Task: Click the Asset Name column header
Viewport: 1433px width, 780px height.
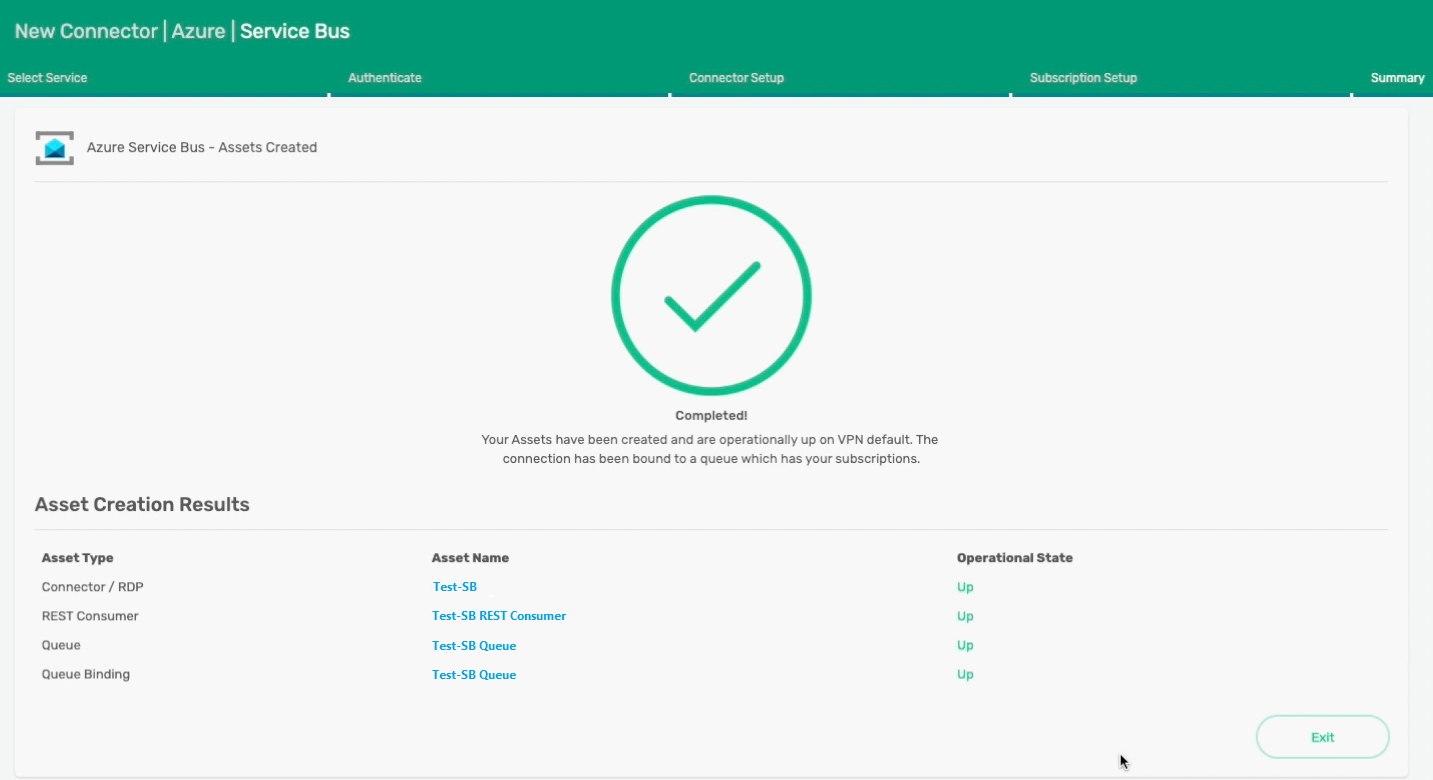Action: [x=470, y=558]
